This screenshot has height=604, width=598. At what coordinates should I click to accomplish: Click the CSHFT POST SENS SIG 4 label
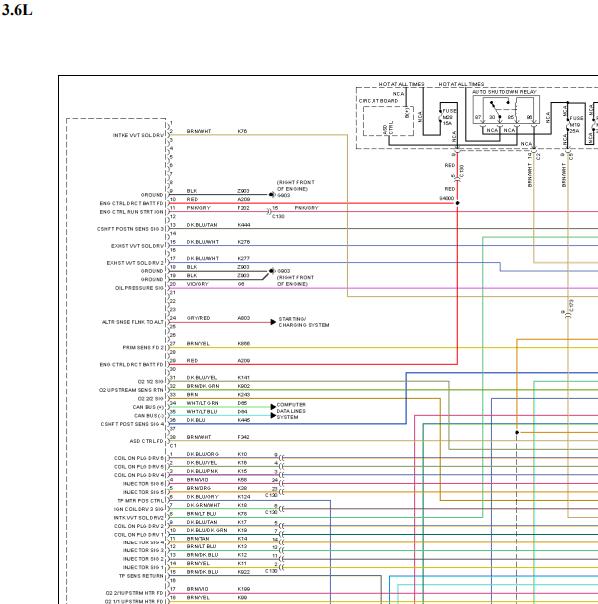(x=133, y=424)
